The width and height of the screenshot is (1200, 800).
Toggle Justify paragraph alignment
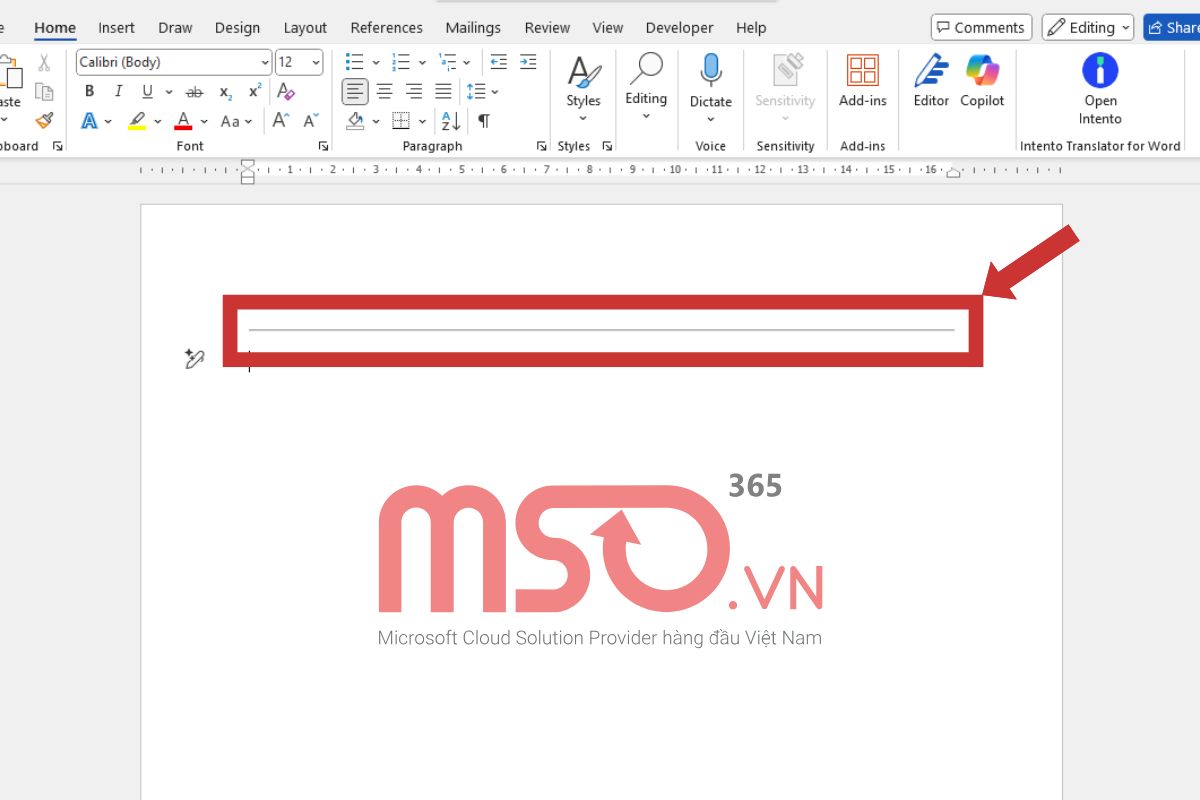[x=443, y=92]
